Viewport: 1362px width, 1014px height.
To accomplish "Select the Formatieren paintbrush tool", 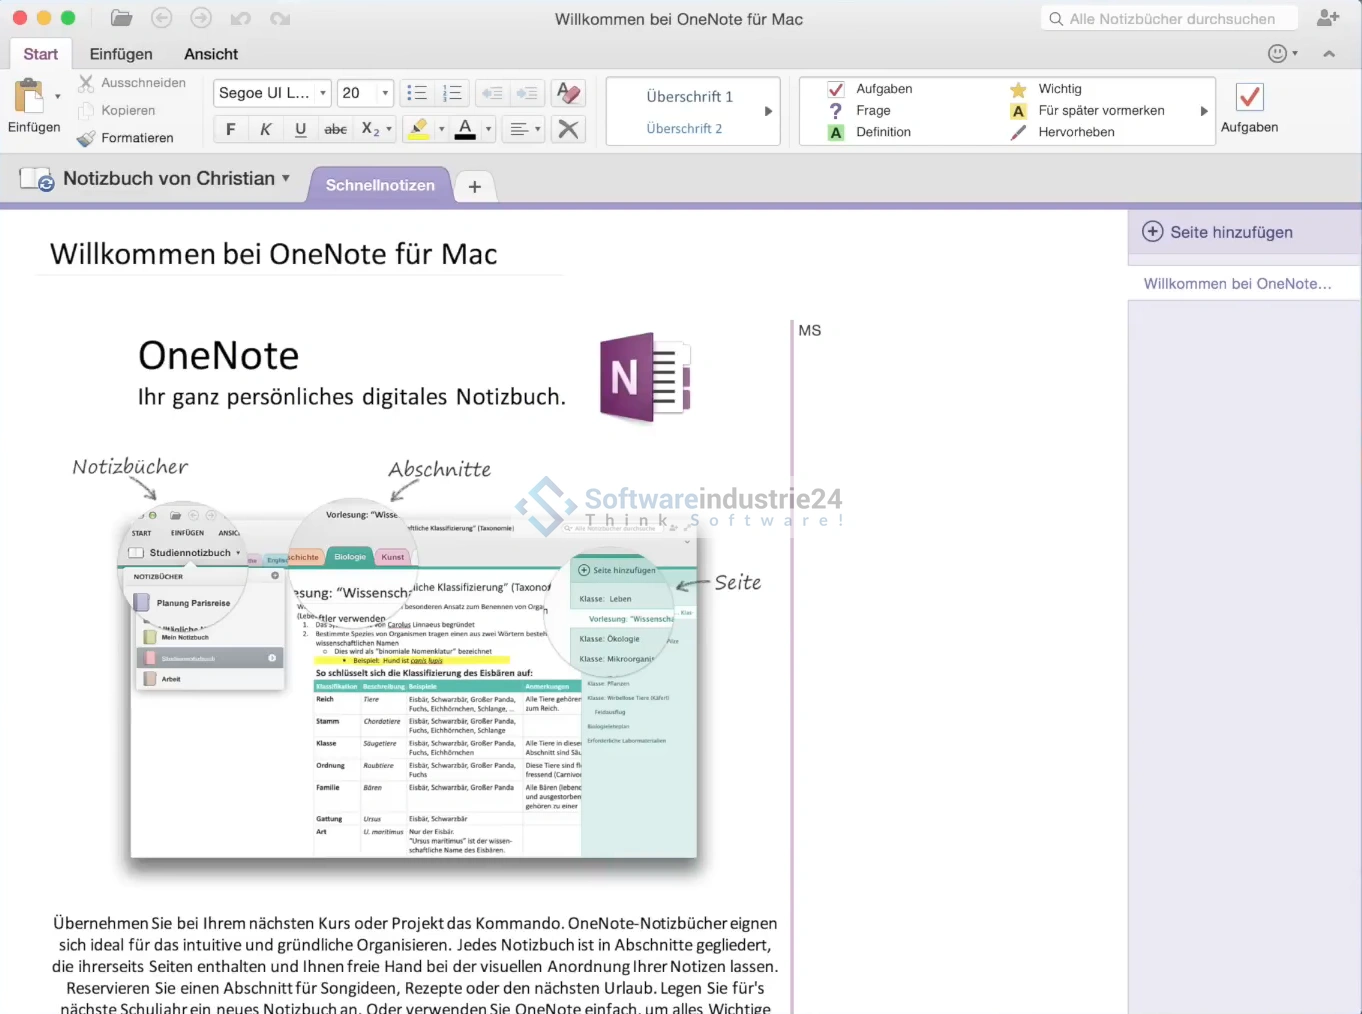I will point(126,138).
